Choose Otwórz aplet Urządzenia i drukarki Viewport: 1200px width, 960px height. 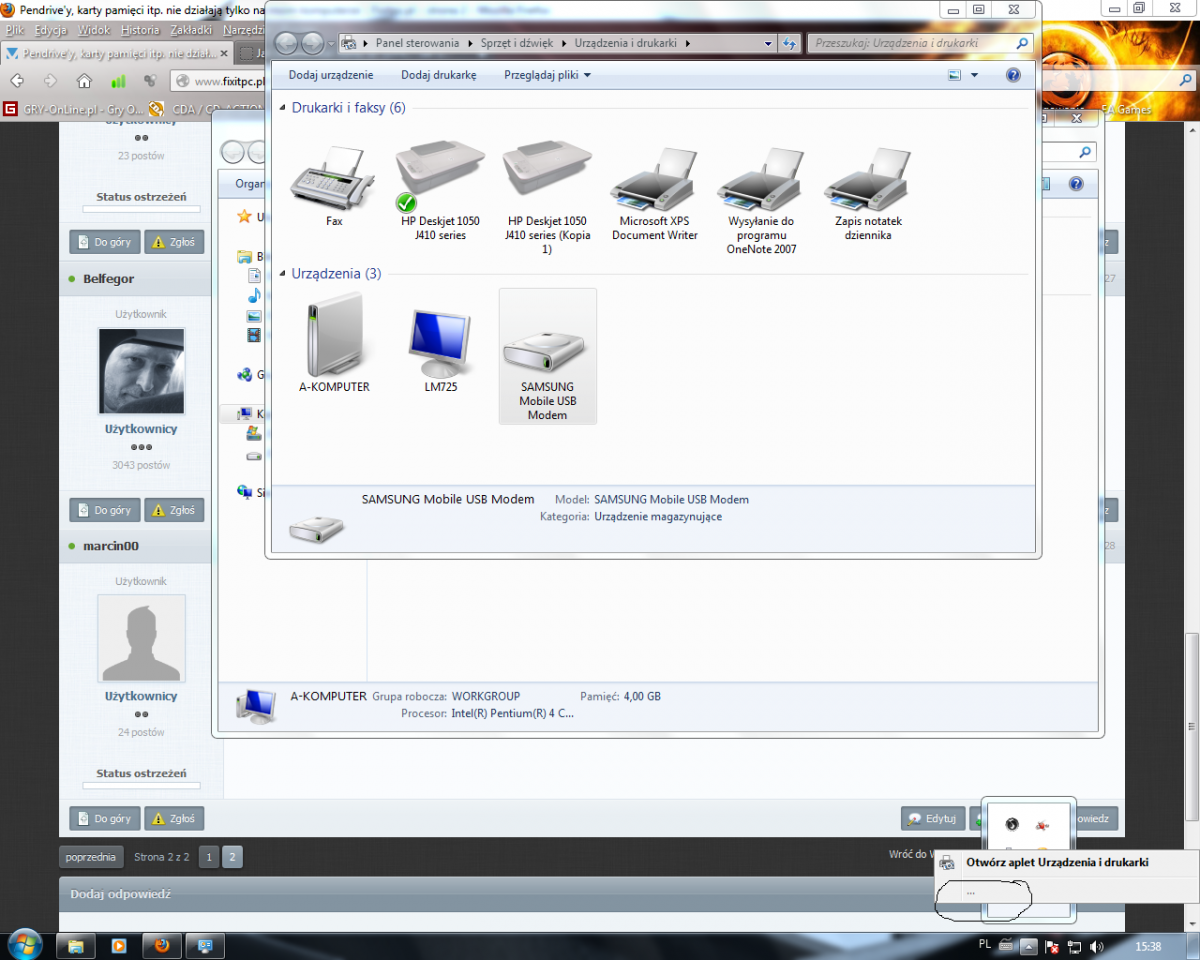(x=1057, y=862)
